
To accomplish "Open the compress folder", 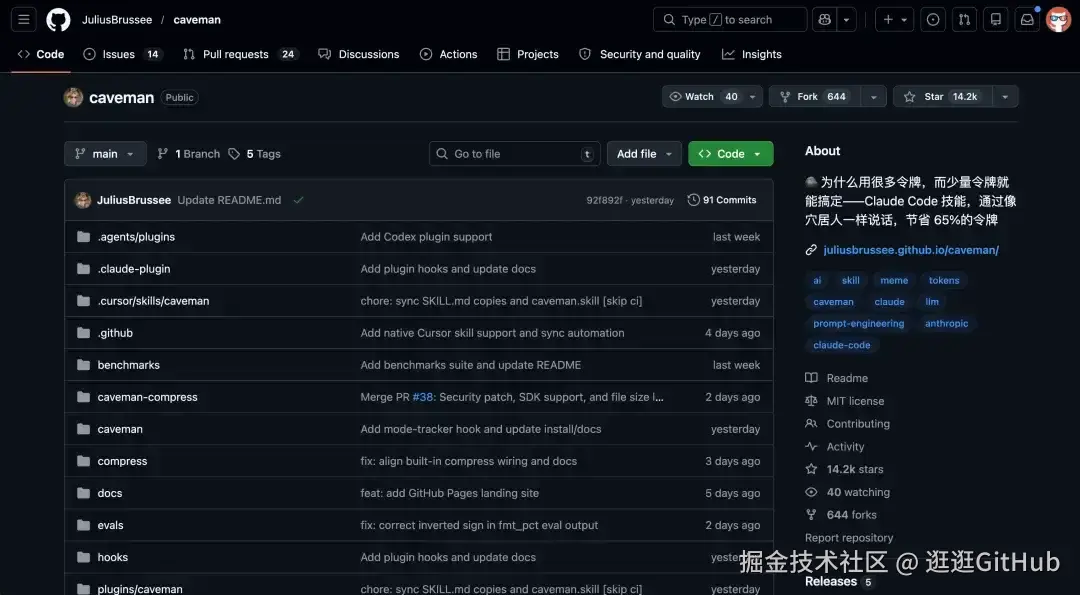I will [x=123, y=461].
